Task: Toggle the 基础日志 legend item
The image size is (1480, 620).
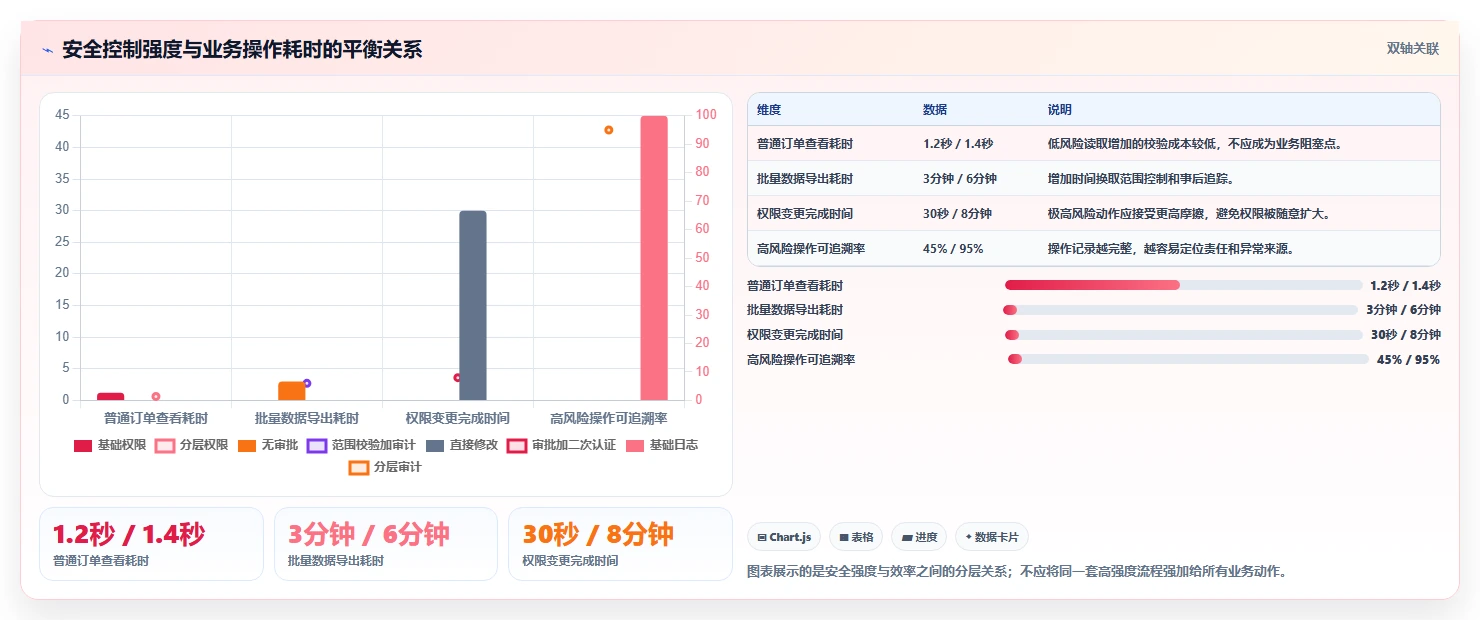Action: pyautogui.click(x=662, y=445)
